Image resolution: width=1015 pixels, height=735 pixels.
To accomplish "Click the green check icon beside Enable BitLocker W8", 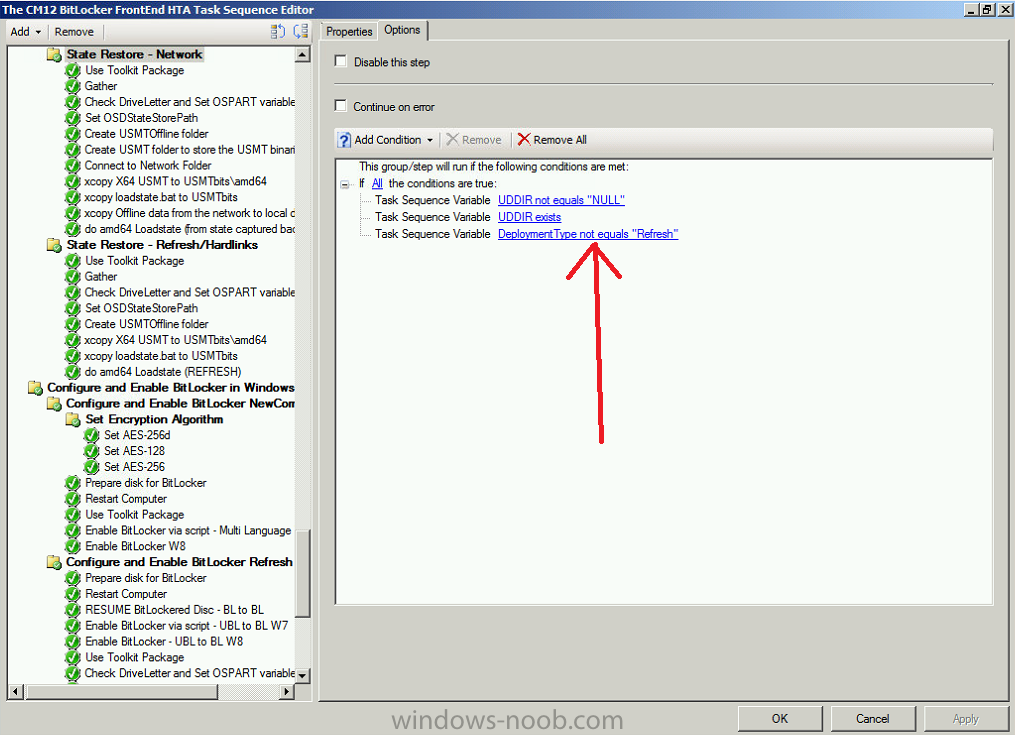I will pos(73,547).
